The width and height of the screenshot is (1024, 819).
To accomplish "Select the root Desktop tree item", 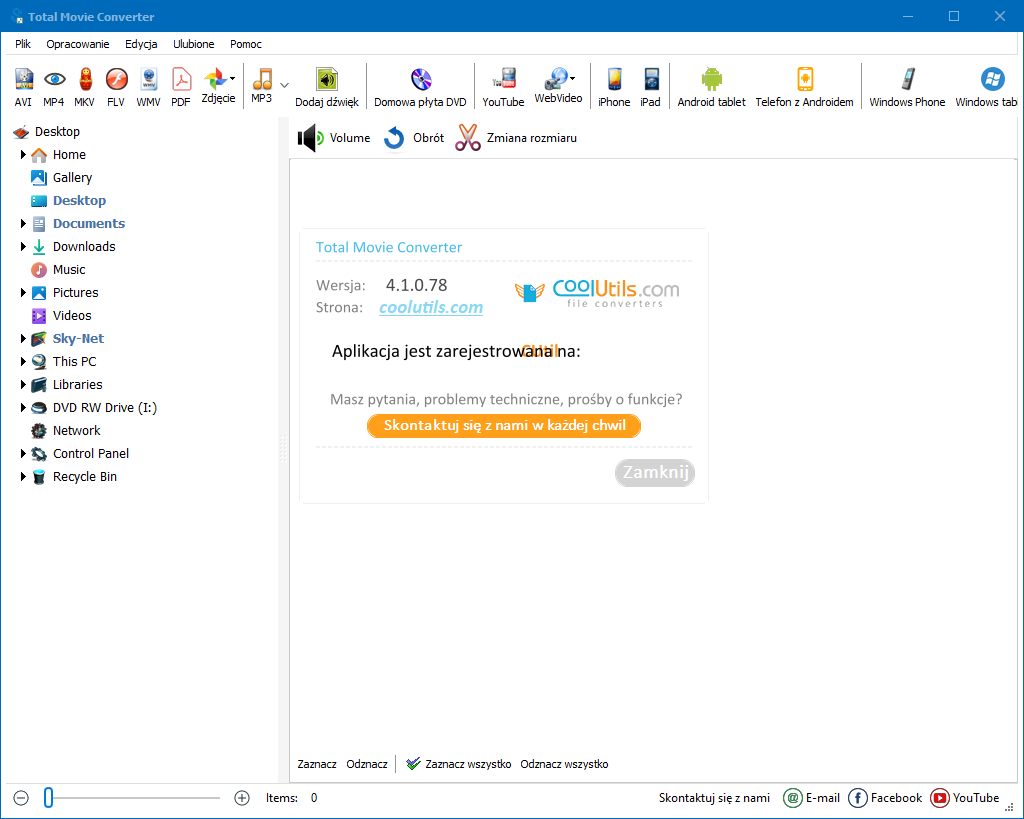I will tap(46, 132).
